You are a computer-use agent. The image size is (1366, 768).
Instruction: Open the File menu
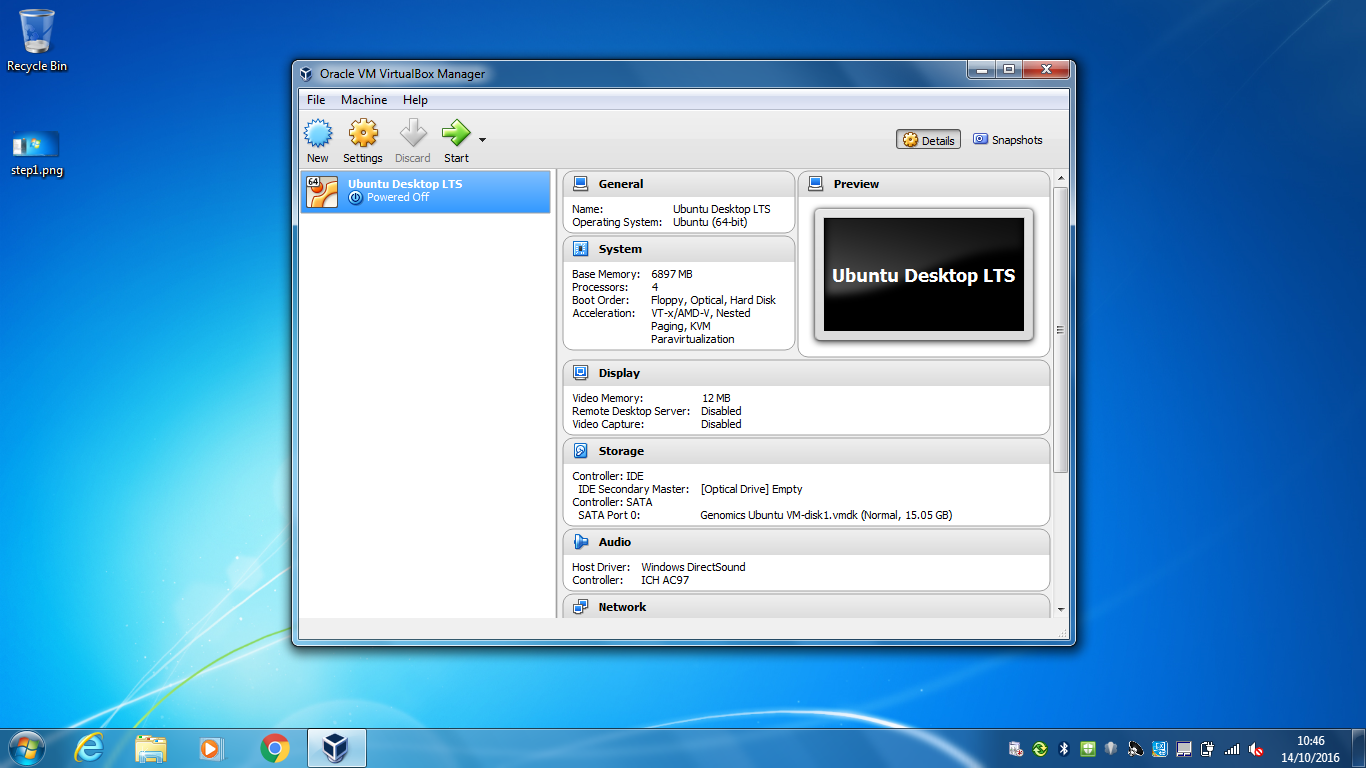coord(316,100)
